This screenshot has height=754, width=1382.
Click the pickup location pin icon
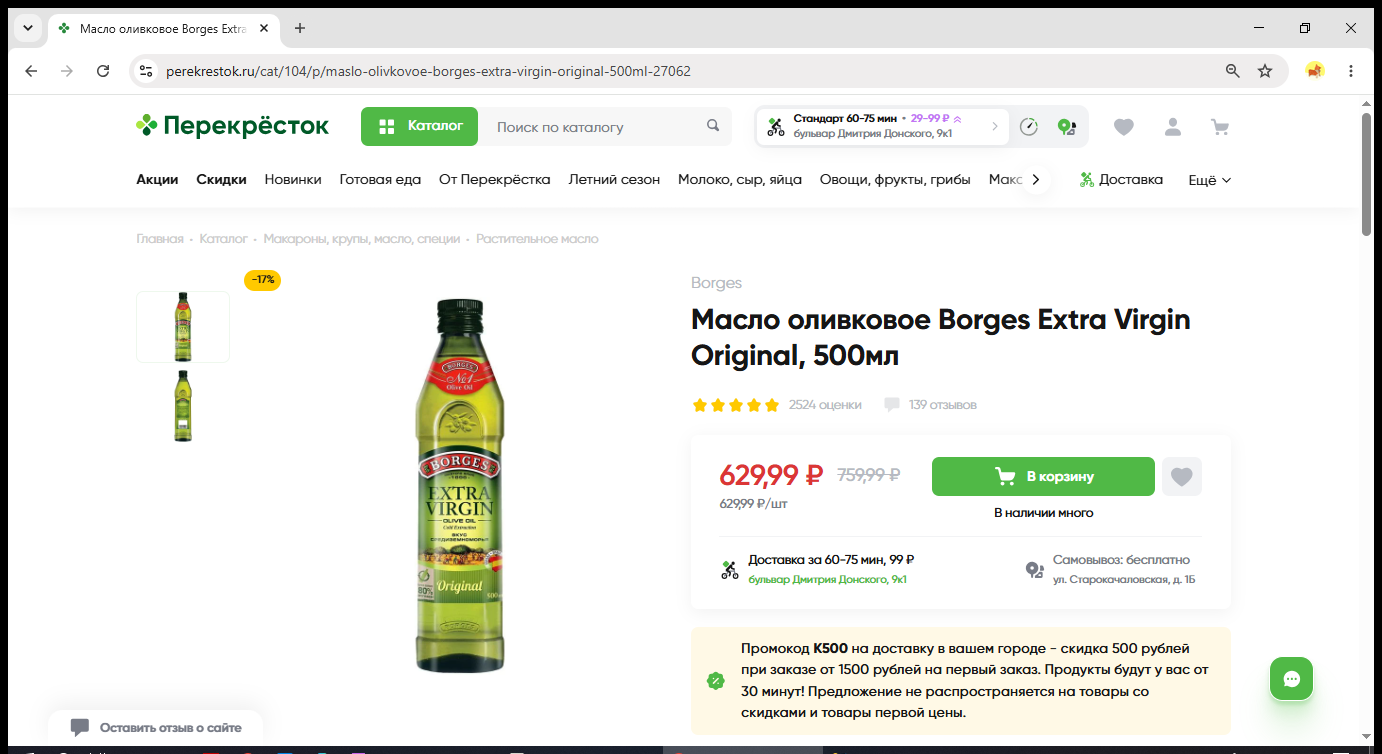coord(1066,127)
